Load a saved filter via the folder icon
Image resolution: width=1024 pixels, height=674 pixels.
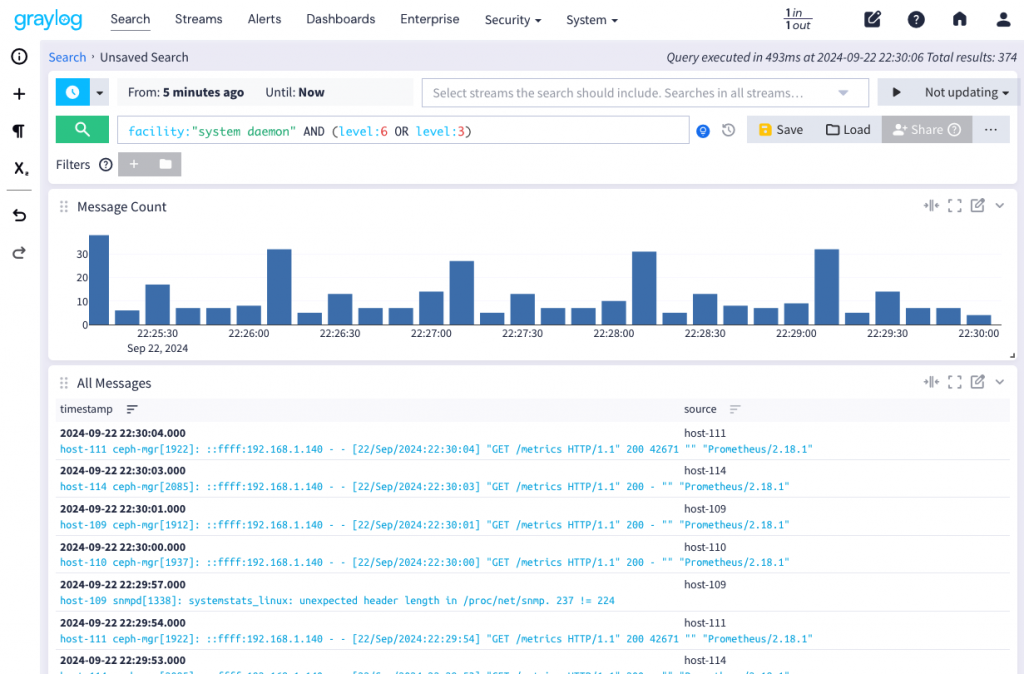[x=166, y=164]
